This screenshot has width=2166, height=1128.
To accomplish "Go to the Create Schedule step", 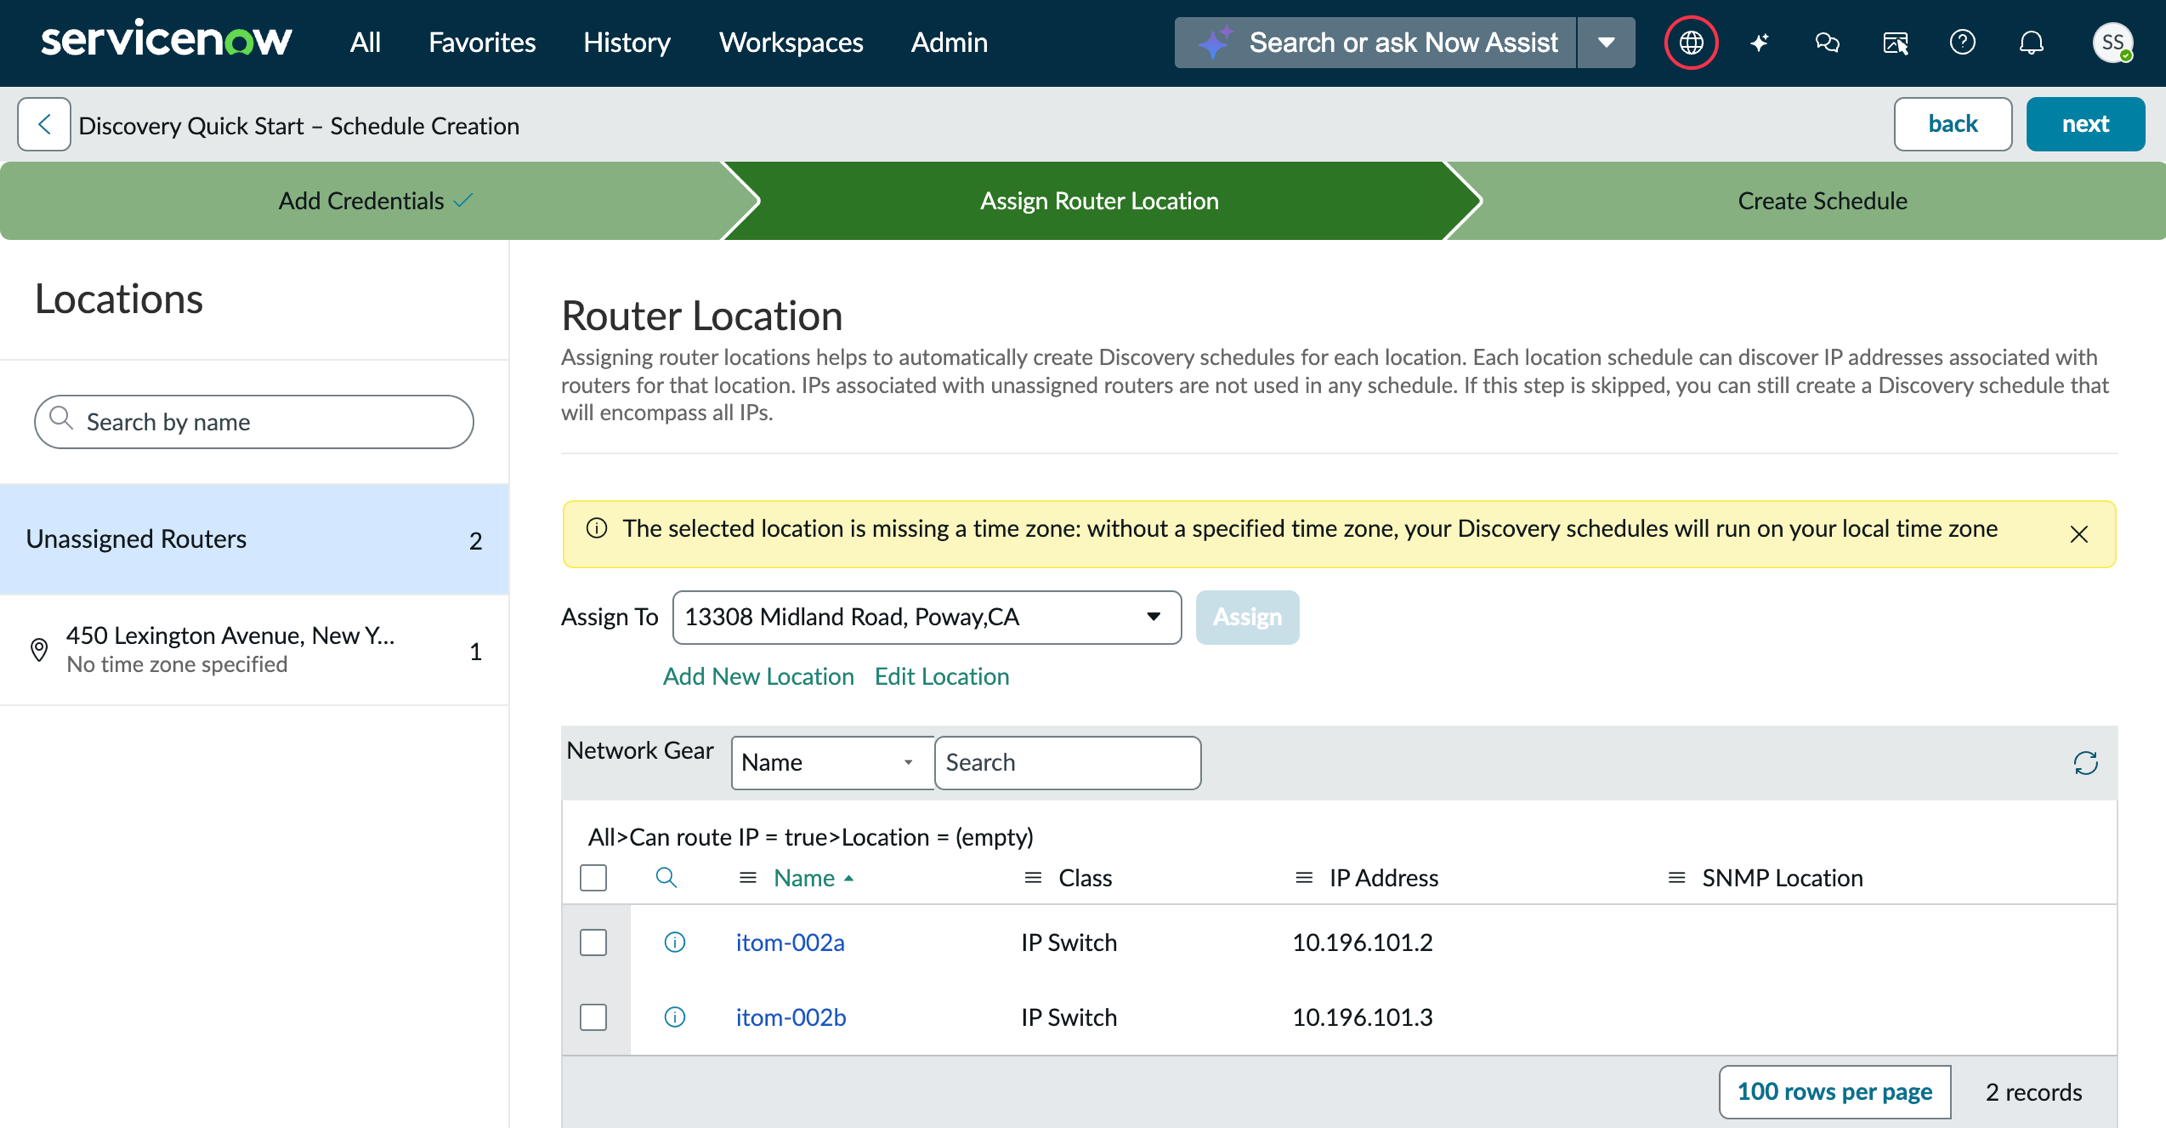I will tap(1822, 201).
